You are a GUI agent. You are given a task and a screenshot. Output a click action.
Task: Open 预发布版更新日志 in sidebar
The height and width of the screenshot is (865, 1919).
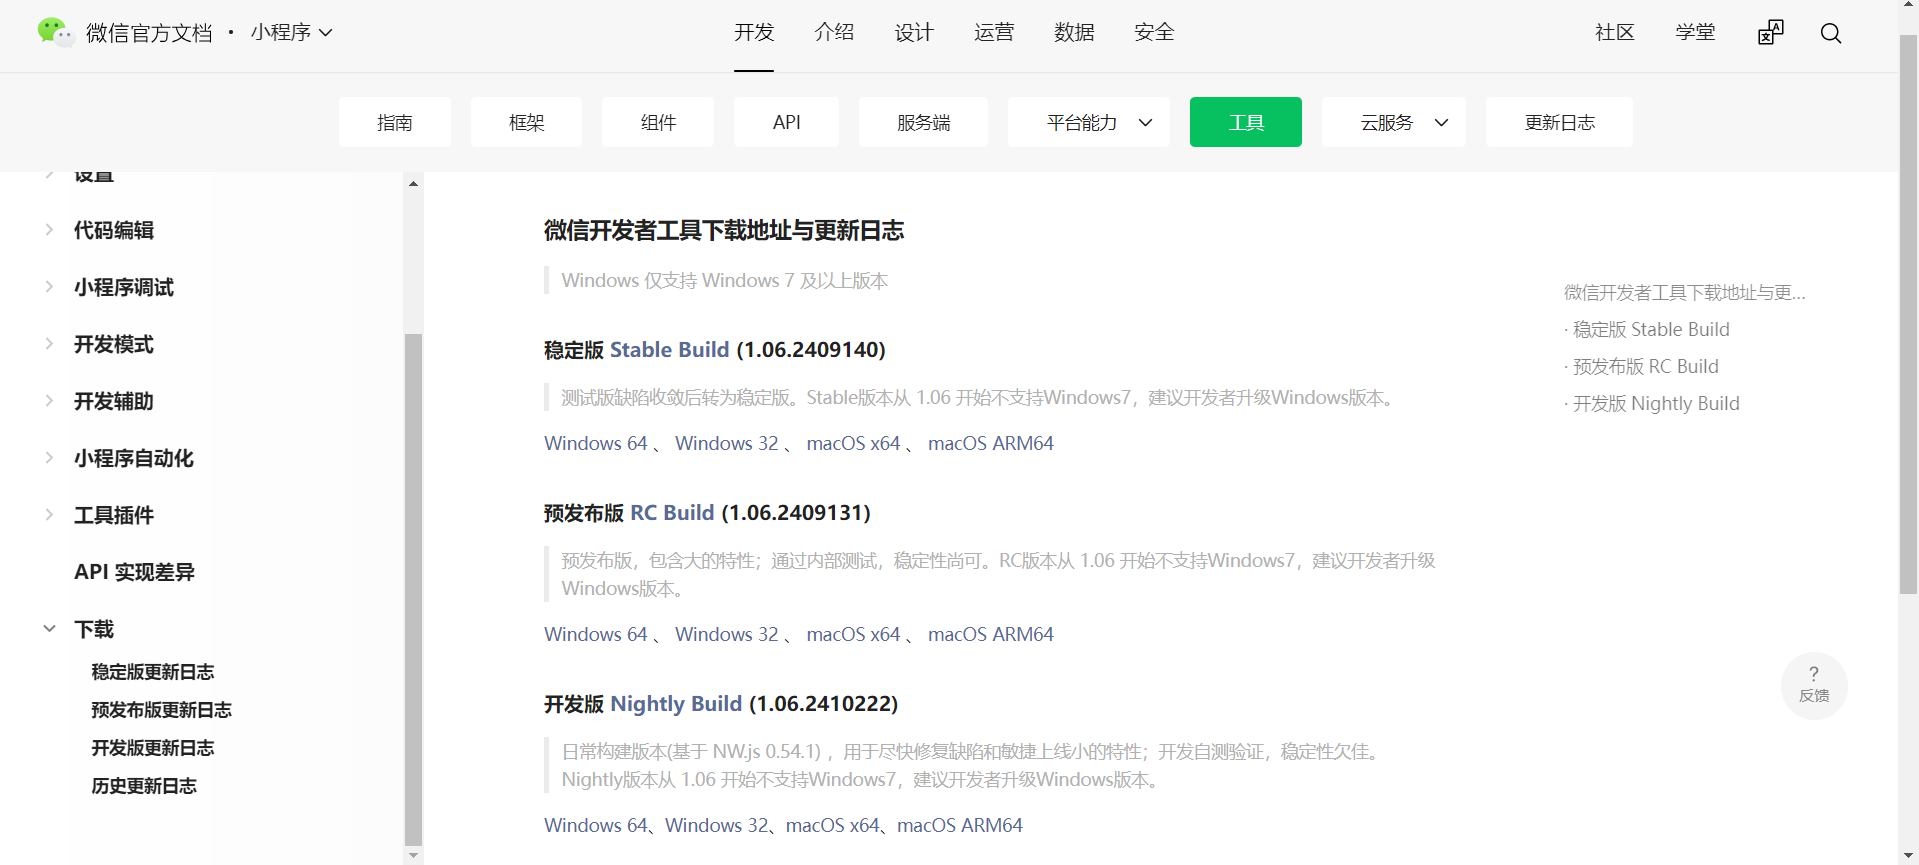pyautogui.click(x=162, y=710)
